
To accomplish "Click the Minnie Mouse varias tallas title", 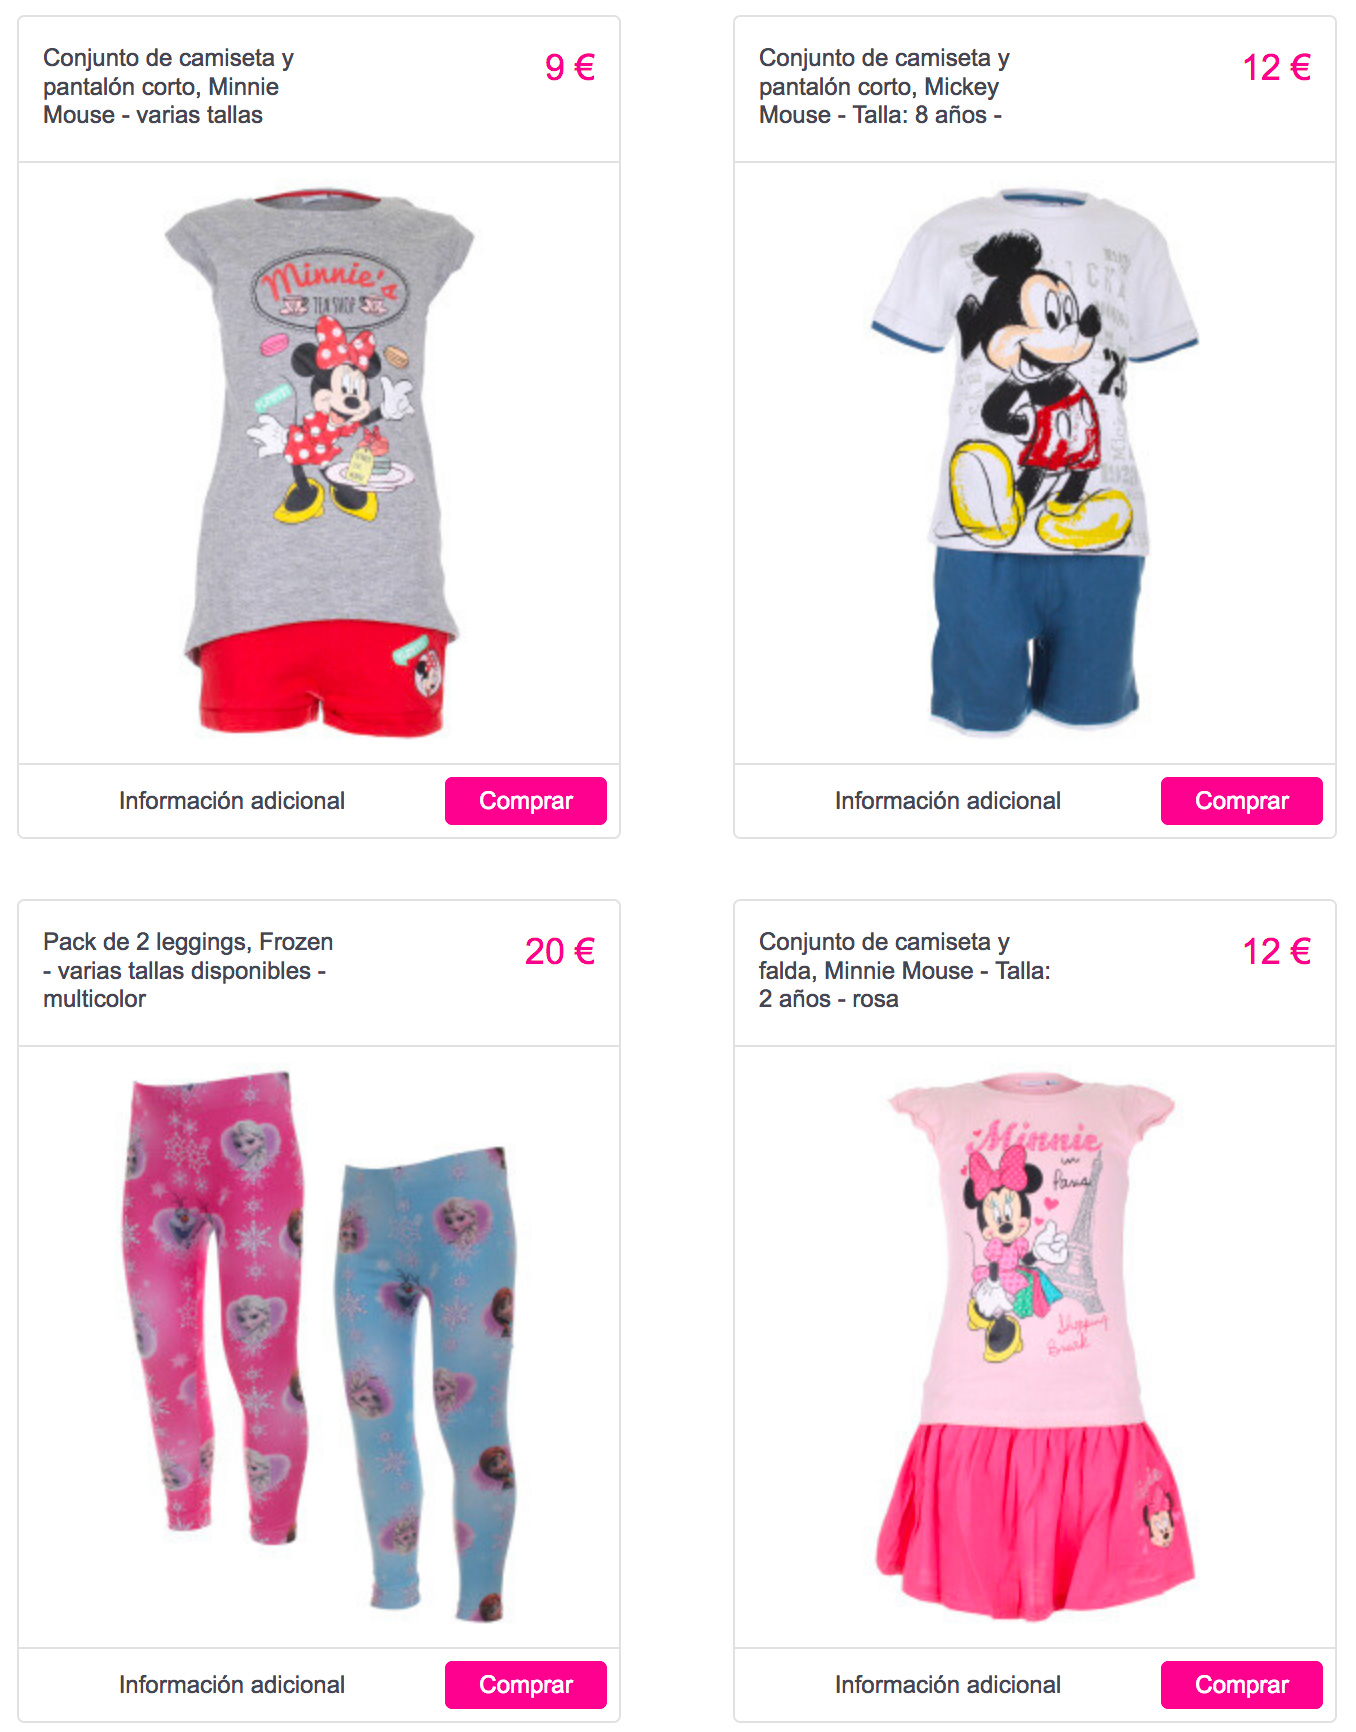I will pos(168,86).
